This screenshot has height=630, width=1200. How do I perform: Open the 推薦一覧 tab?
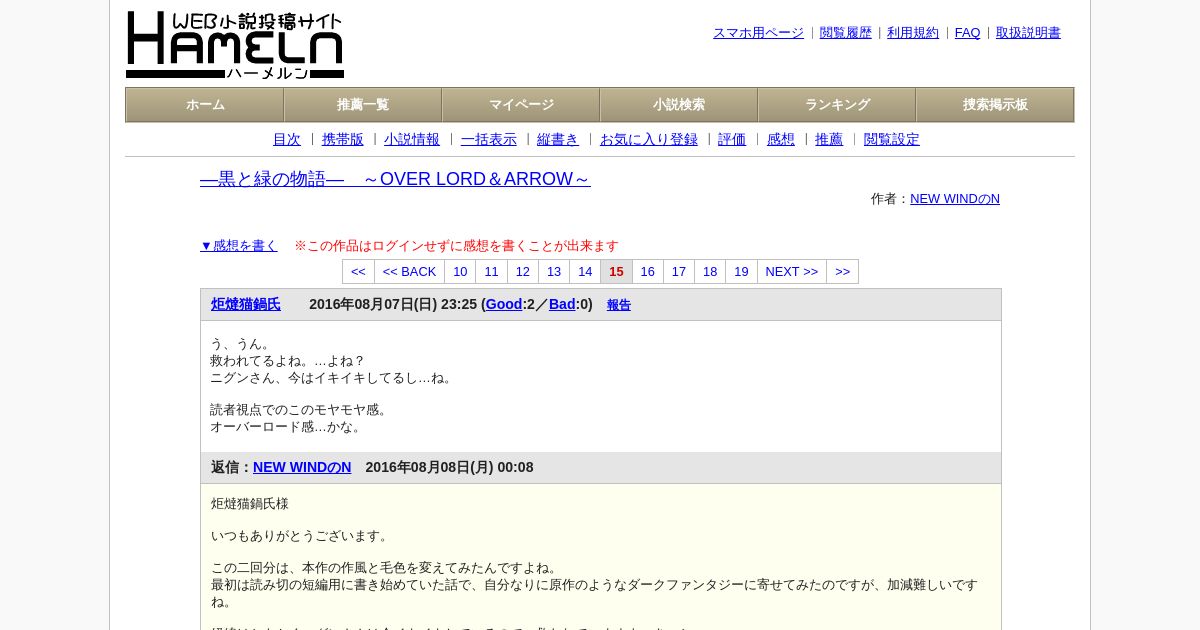[x=363, y=105]
